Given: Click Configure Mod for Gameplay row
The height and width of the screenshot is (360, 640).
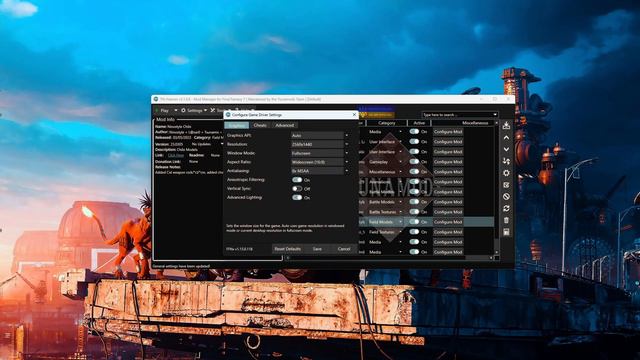Looking at the screenshot, I should [x=448, y=162].
